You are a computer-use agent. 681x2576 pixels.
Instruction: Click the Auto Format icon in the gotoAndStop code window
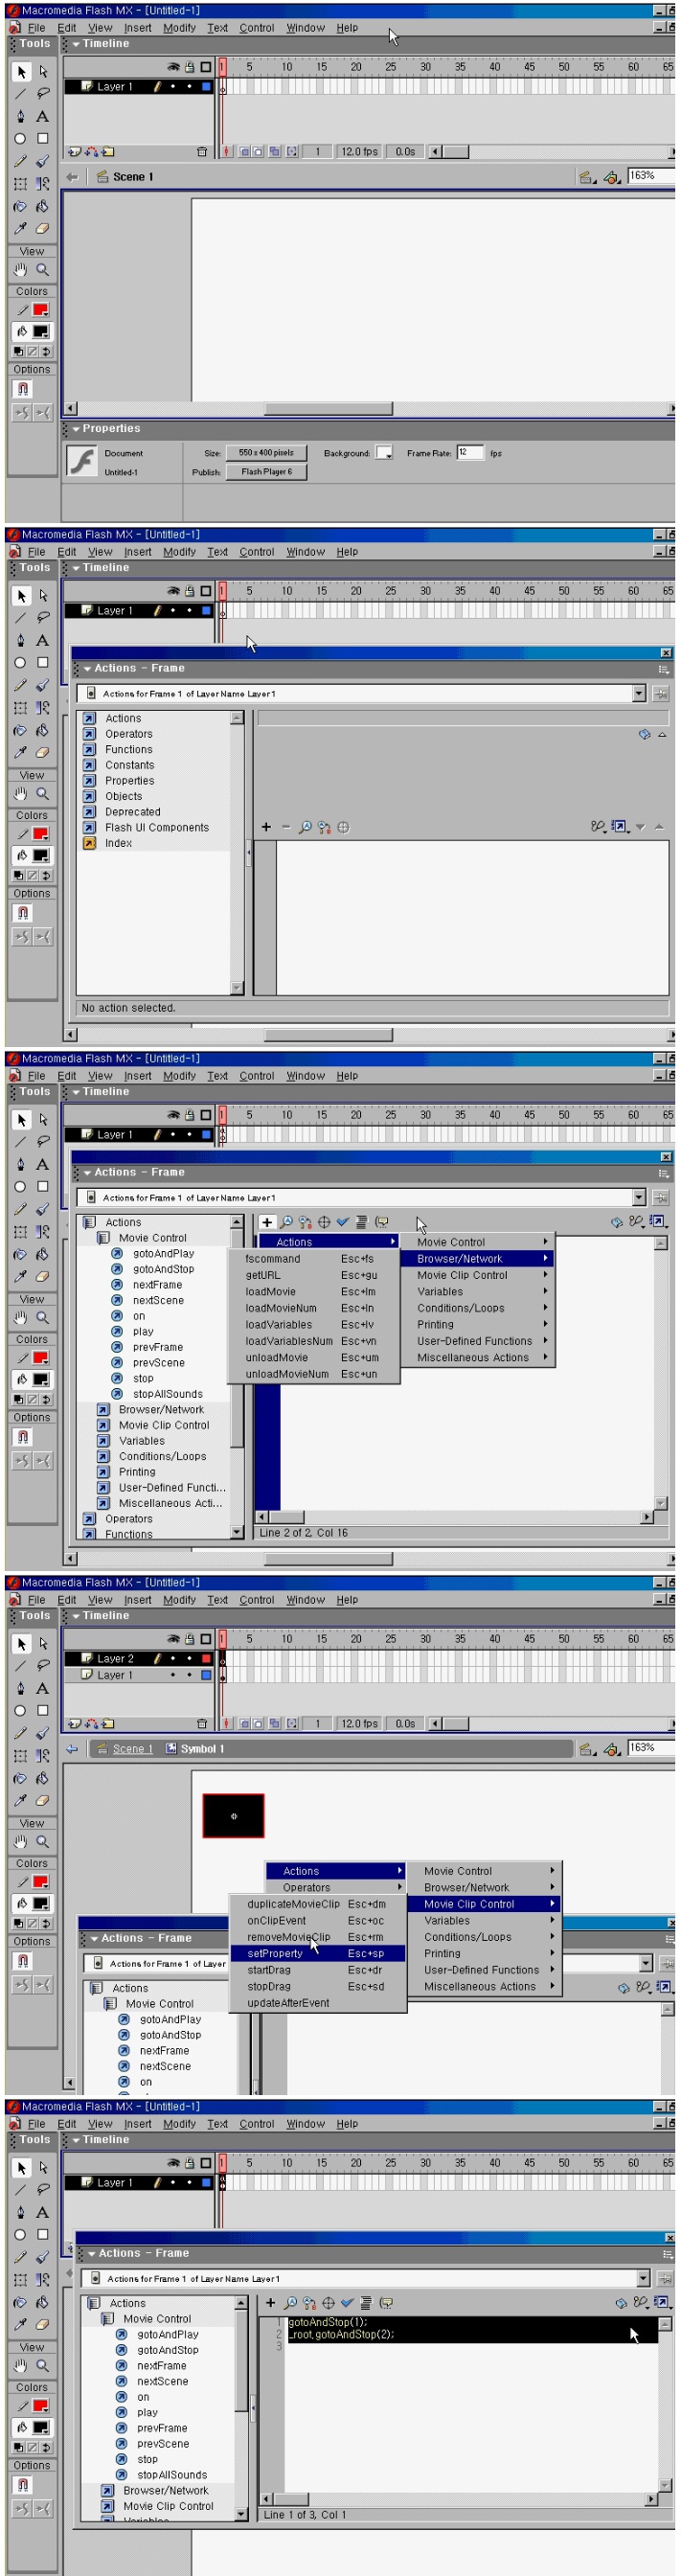point(367,2302)
